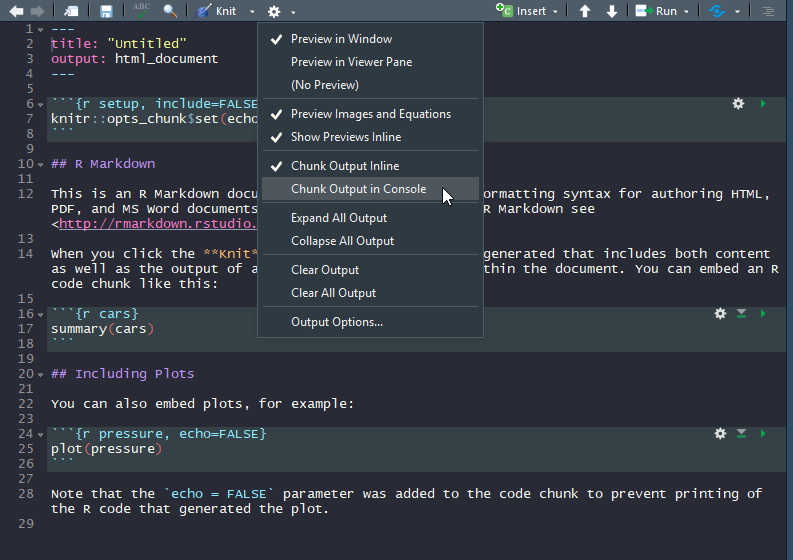Open setup chunk options gear

(738, 104)
